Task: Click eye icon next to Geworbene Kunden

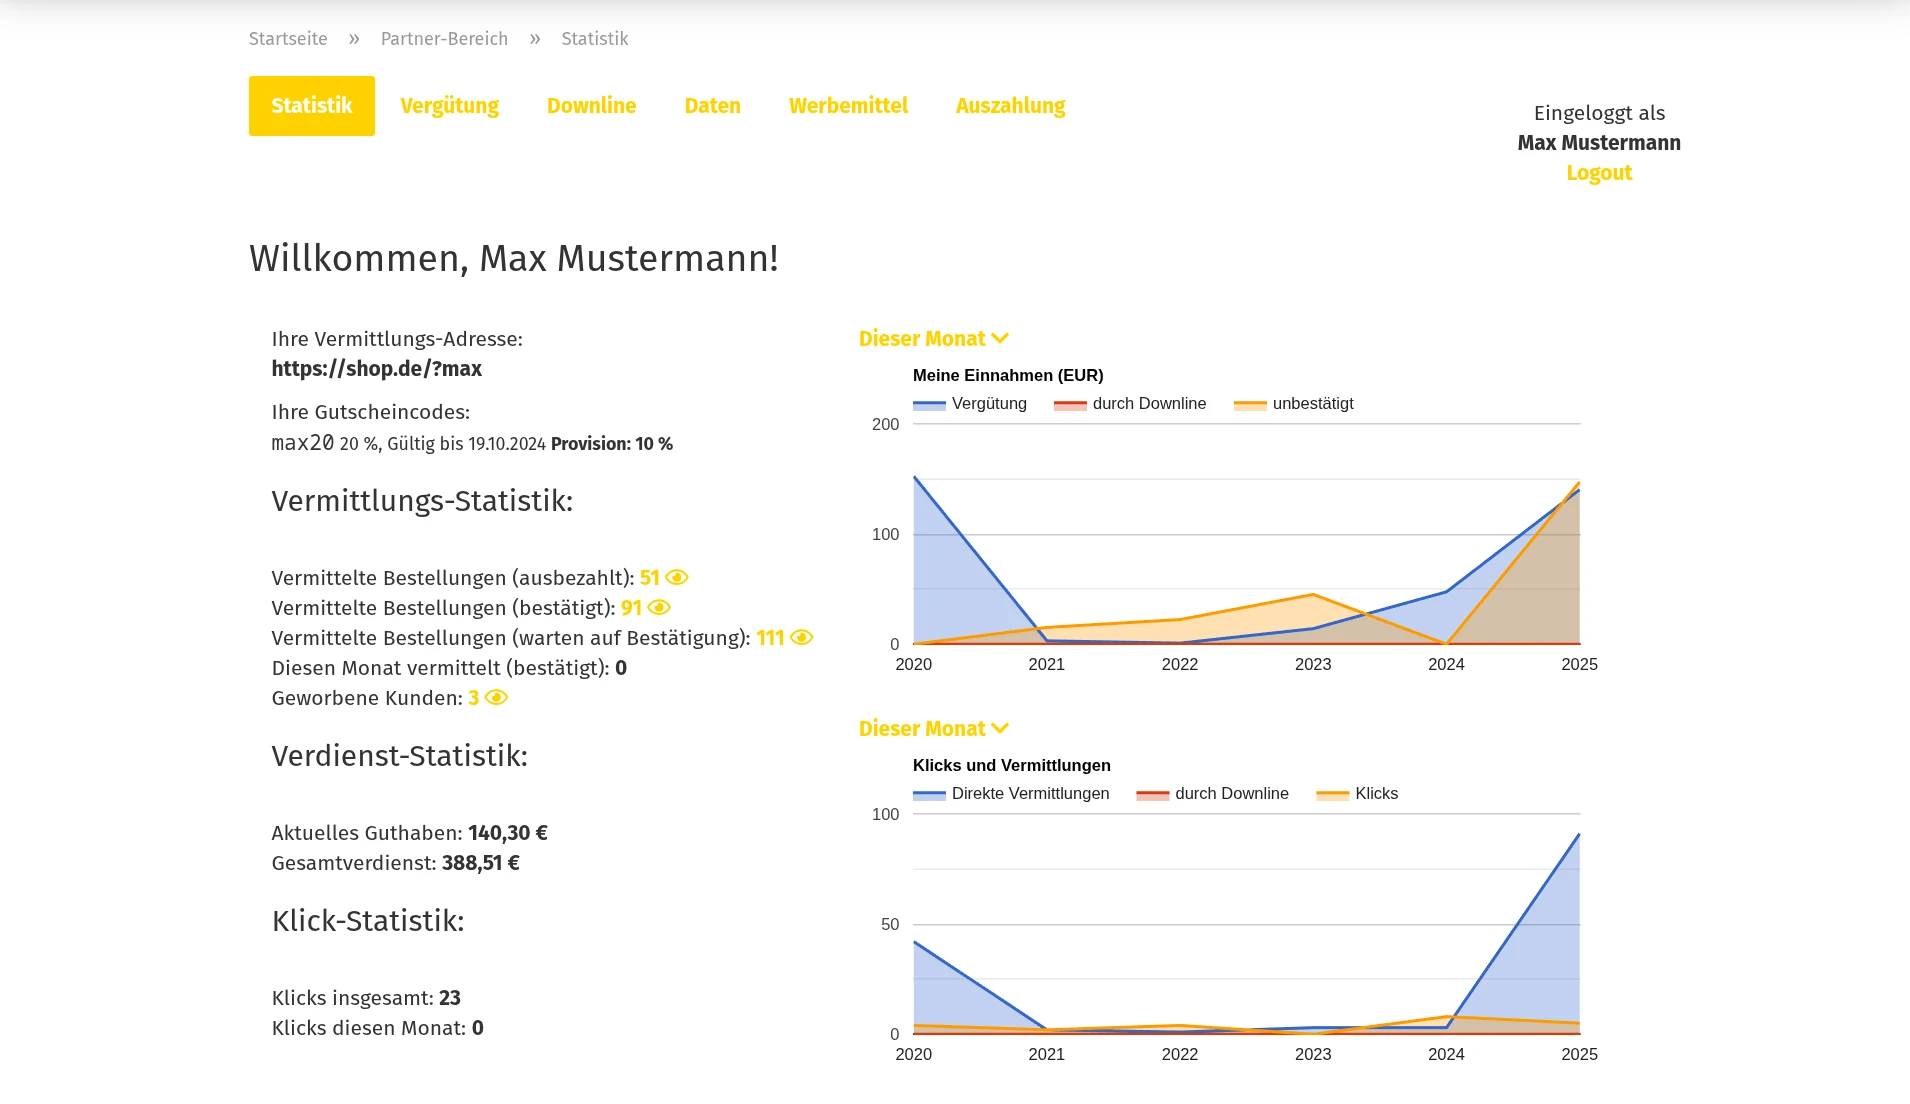Action: (496, 698)
